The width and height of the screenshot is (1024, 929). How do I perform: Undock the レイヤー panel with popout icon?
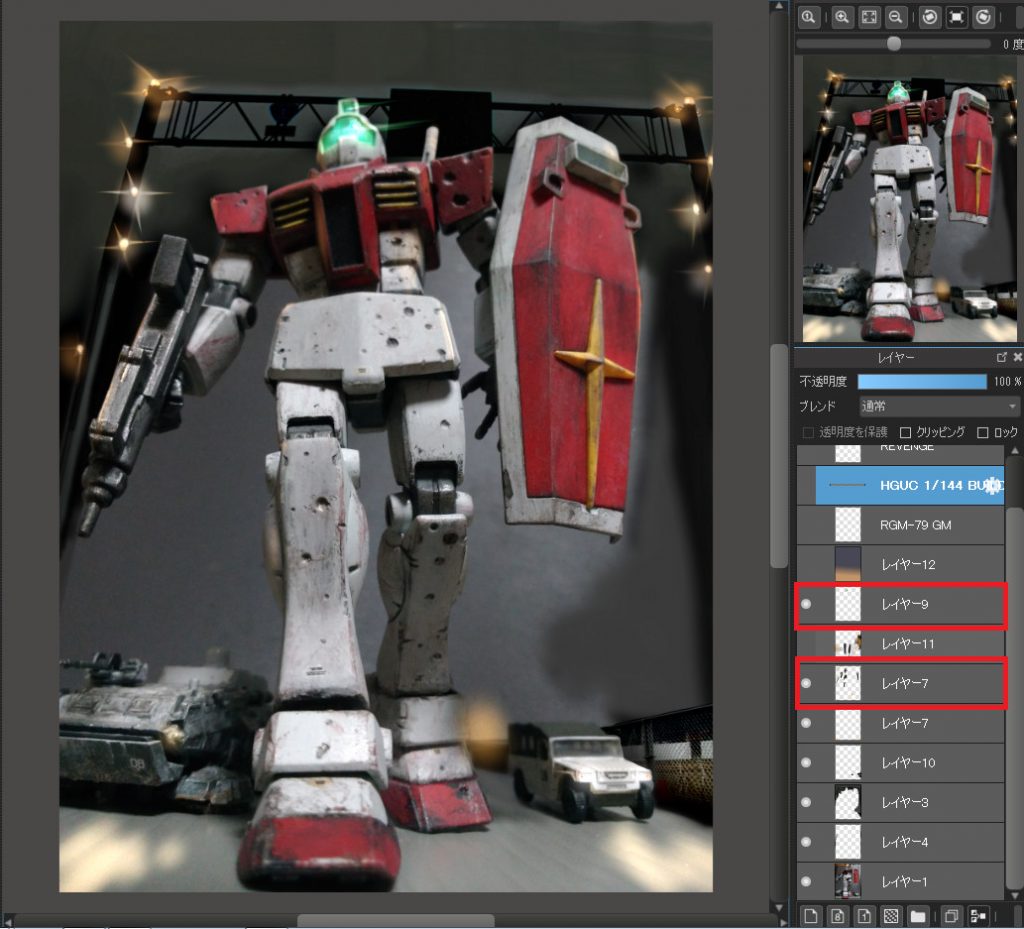click(x=1001, y=357)
